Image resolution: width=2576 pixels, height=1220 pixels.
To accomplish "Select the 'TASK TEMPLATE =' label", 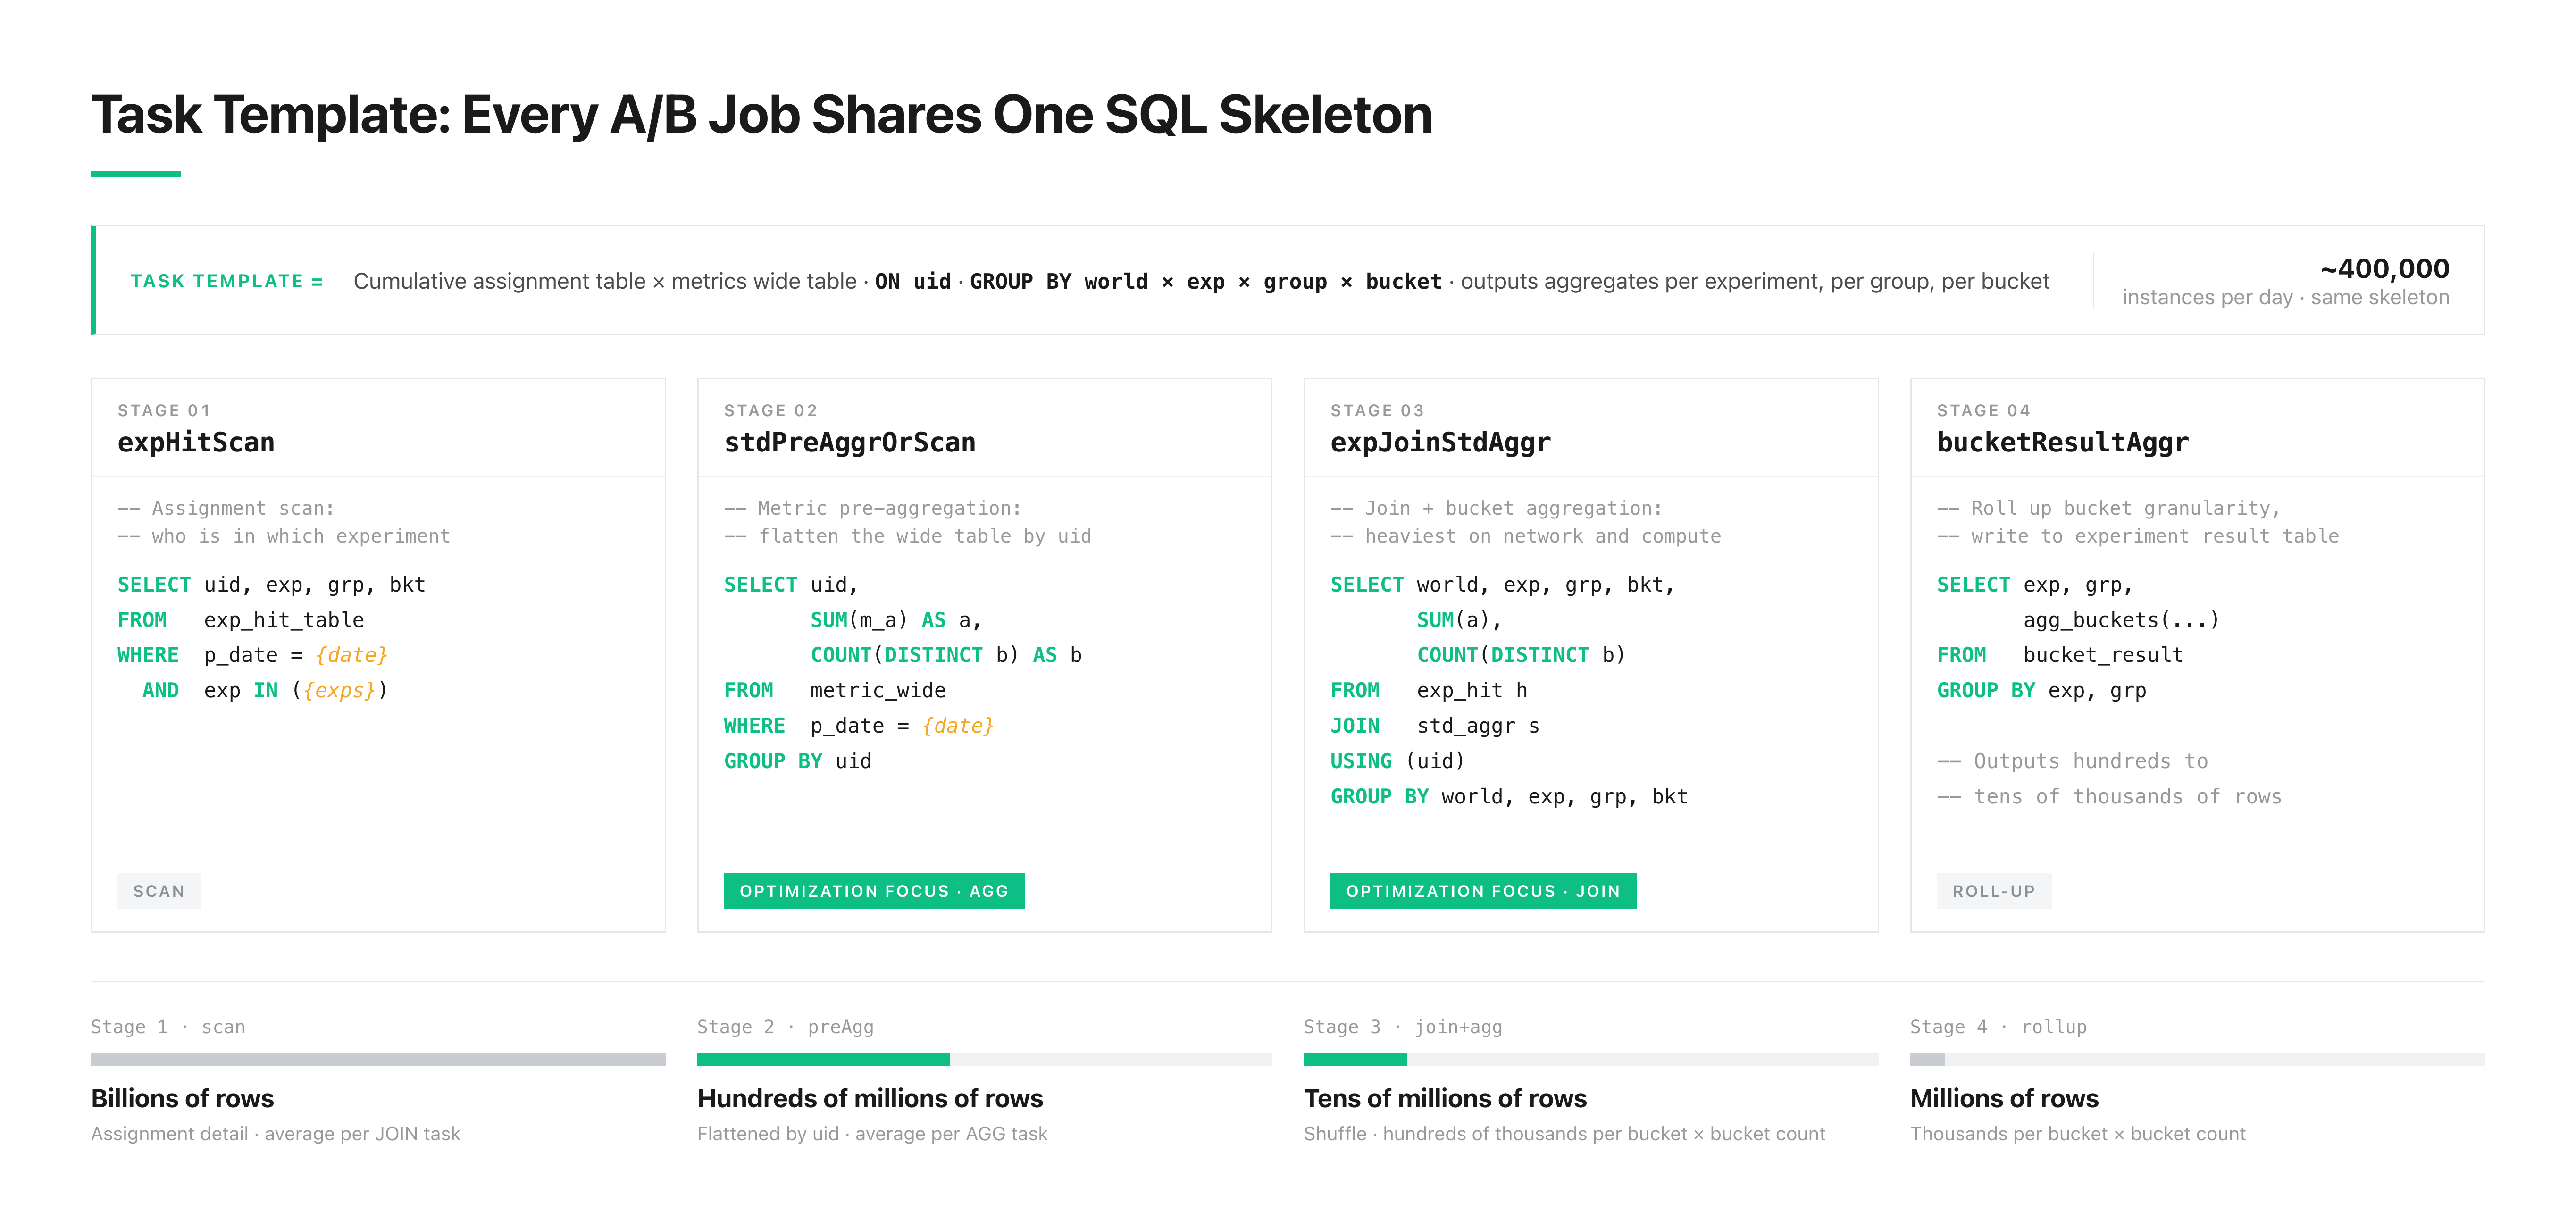I will pyautogui.click(x=227, y=282).
